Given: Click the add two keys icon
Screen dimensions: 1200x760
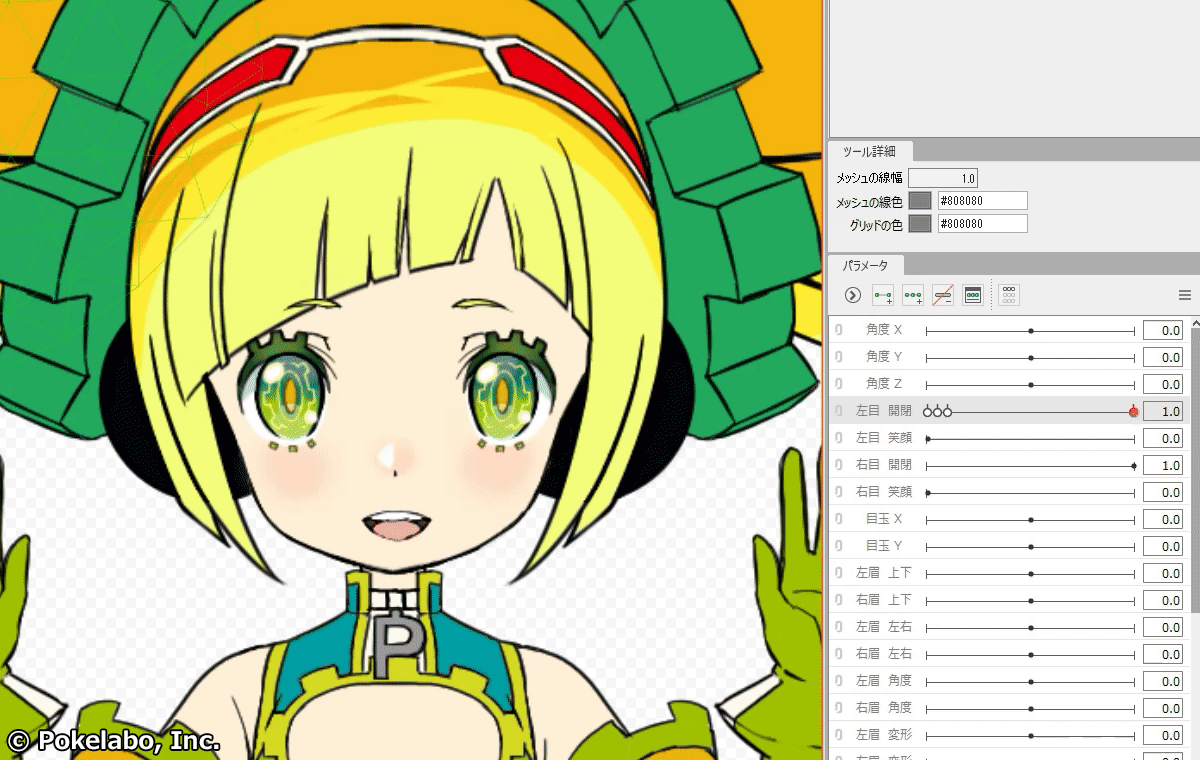Looking at the screenshot, I should coord(883,295).
